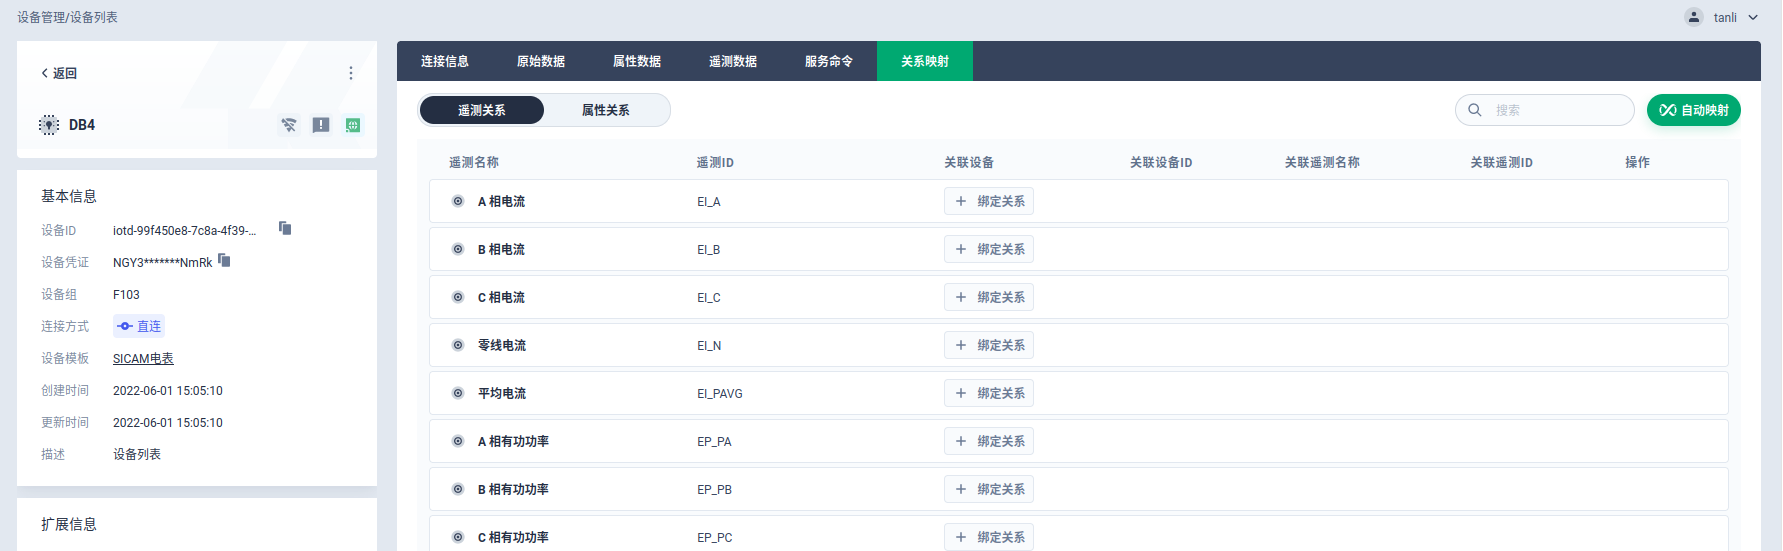Select the radio marker for A相电流

click(x=458, y=201)
